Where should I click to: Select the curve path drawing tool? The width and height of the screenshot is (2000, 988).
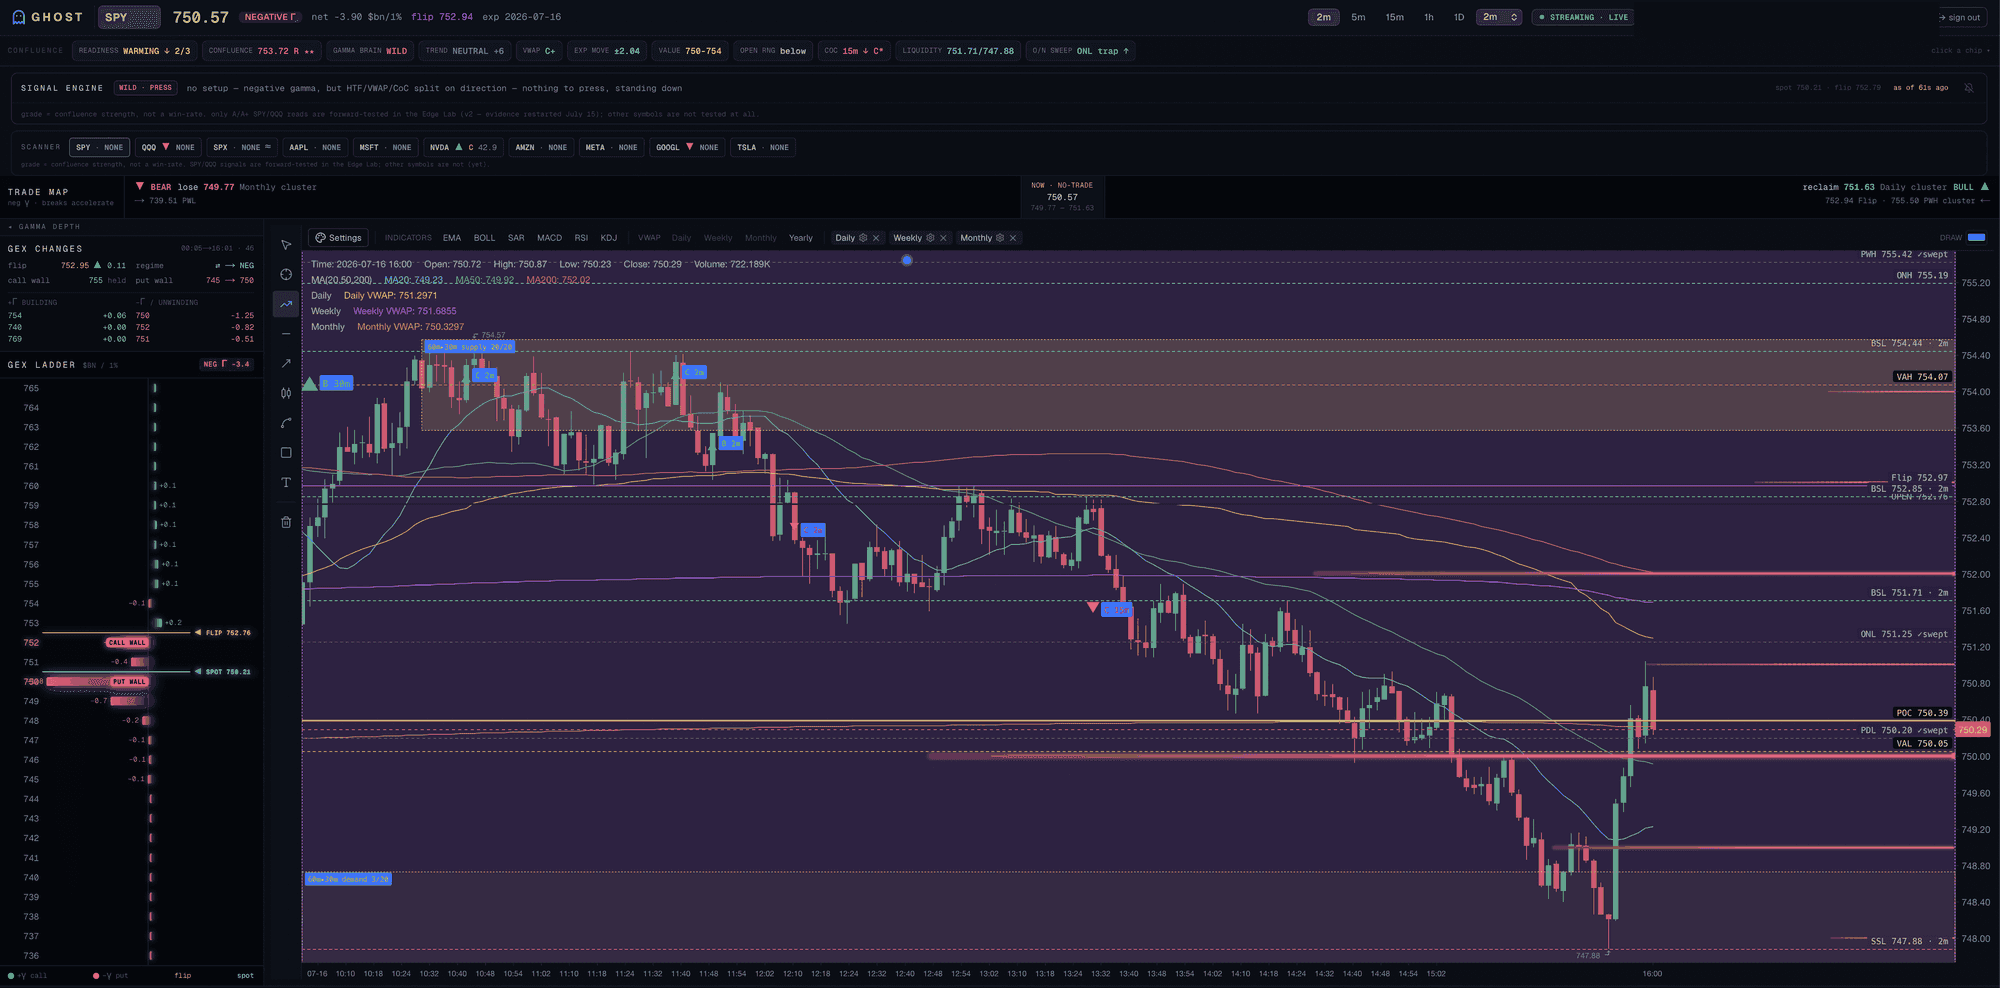pyautogui.click(x=286, y=423)
